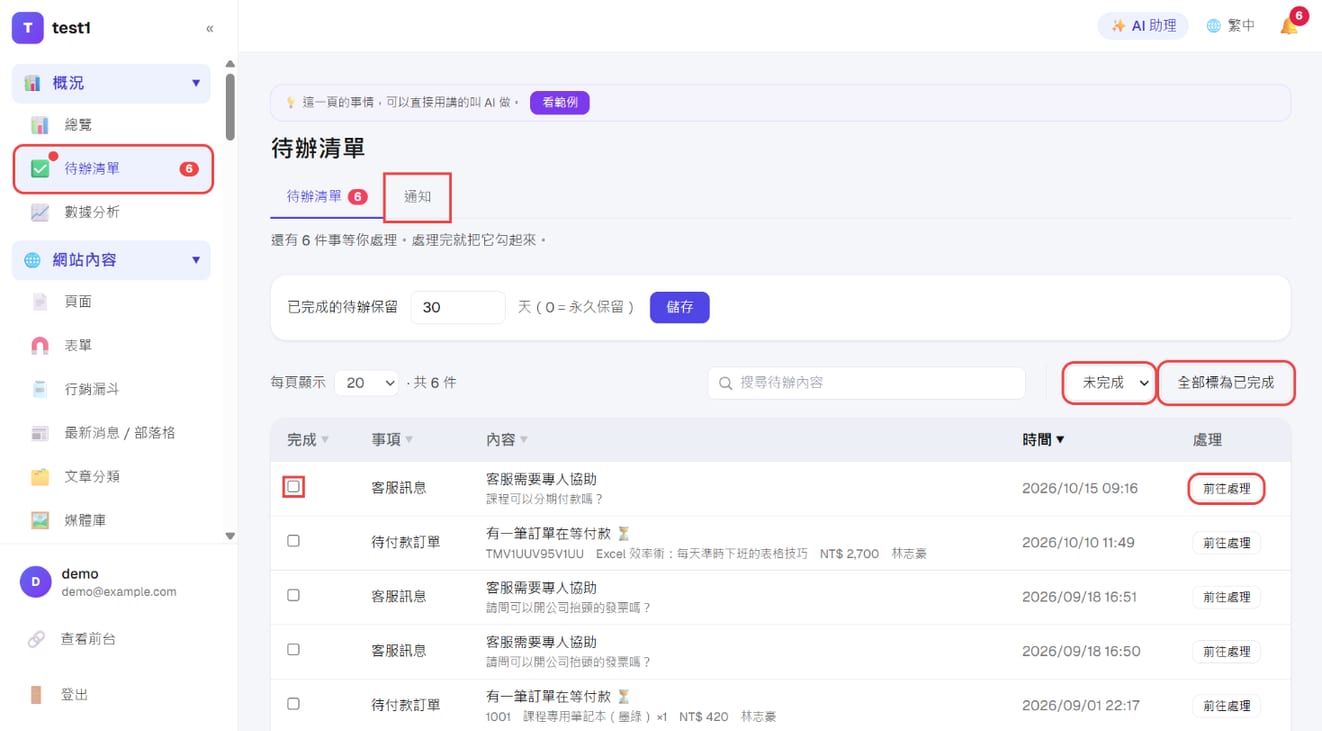1322x731 pixels.
Task: Click the 儲存 button
Action: click(x=680, y=307)
